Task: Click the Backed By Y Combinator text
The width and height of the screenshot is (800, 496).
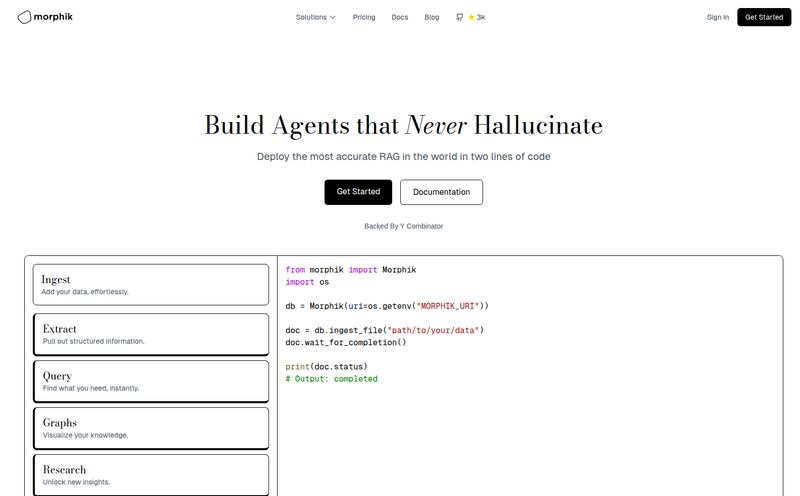Action: tap(404, 226)
